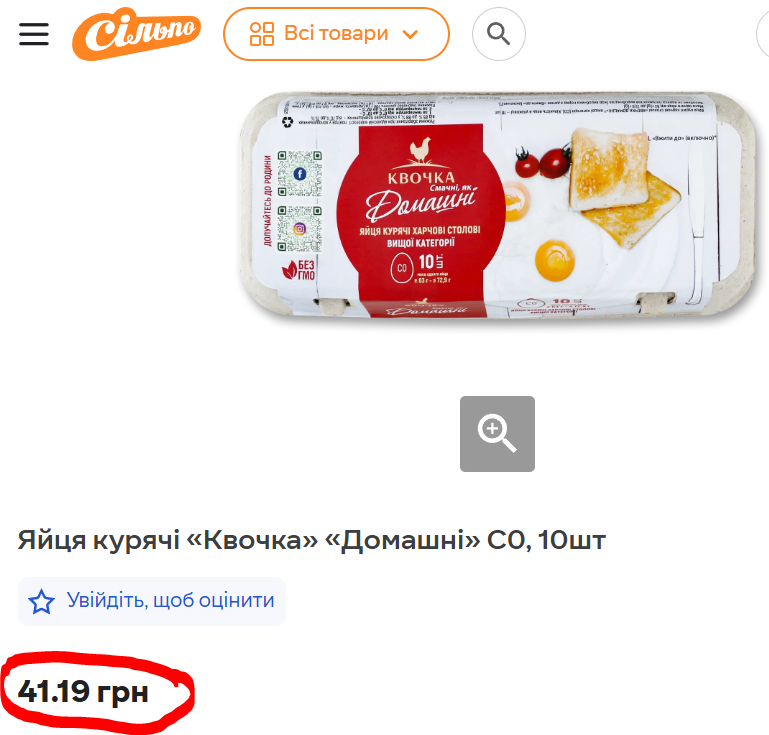769x735 pixels.
Task: Follow the Увійдіть, щоб оцінити link
Action: click(x=170, y=600)
